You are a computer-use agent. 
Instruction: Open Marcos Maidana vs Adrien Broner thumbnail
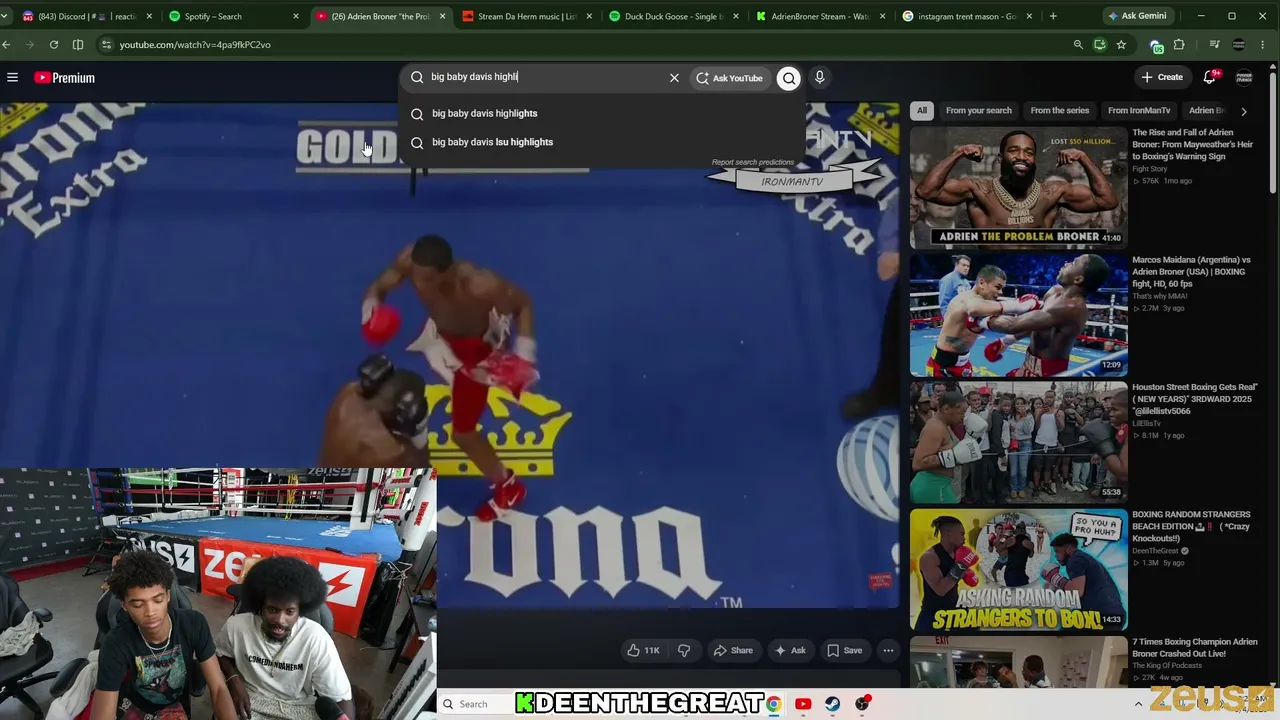[x=1018, y=314]
